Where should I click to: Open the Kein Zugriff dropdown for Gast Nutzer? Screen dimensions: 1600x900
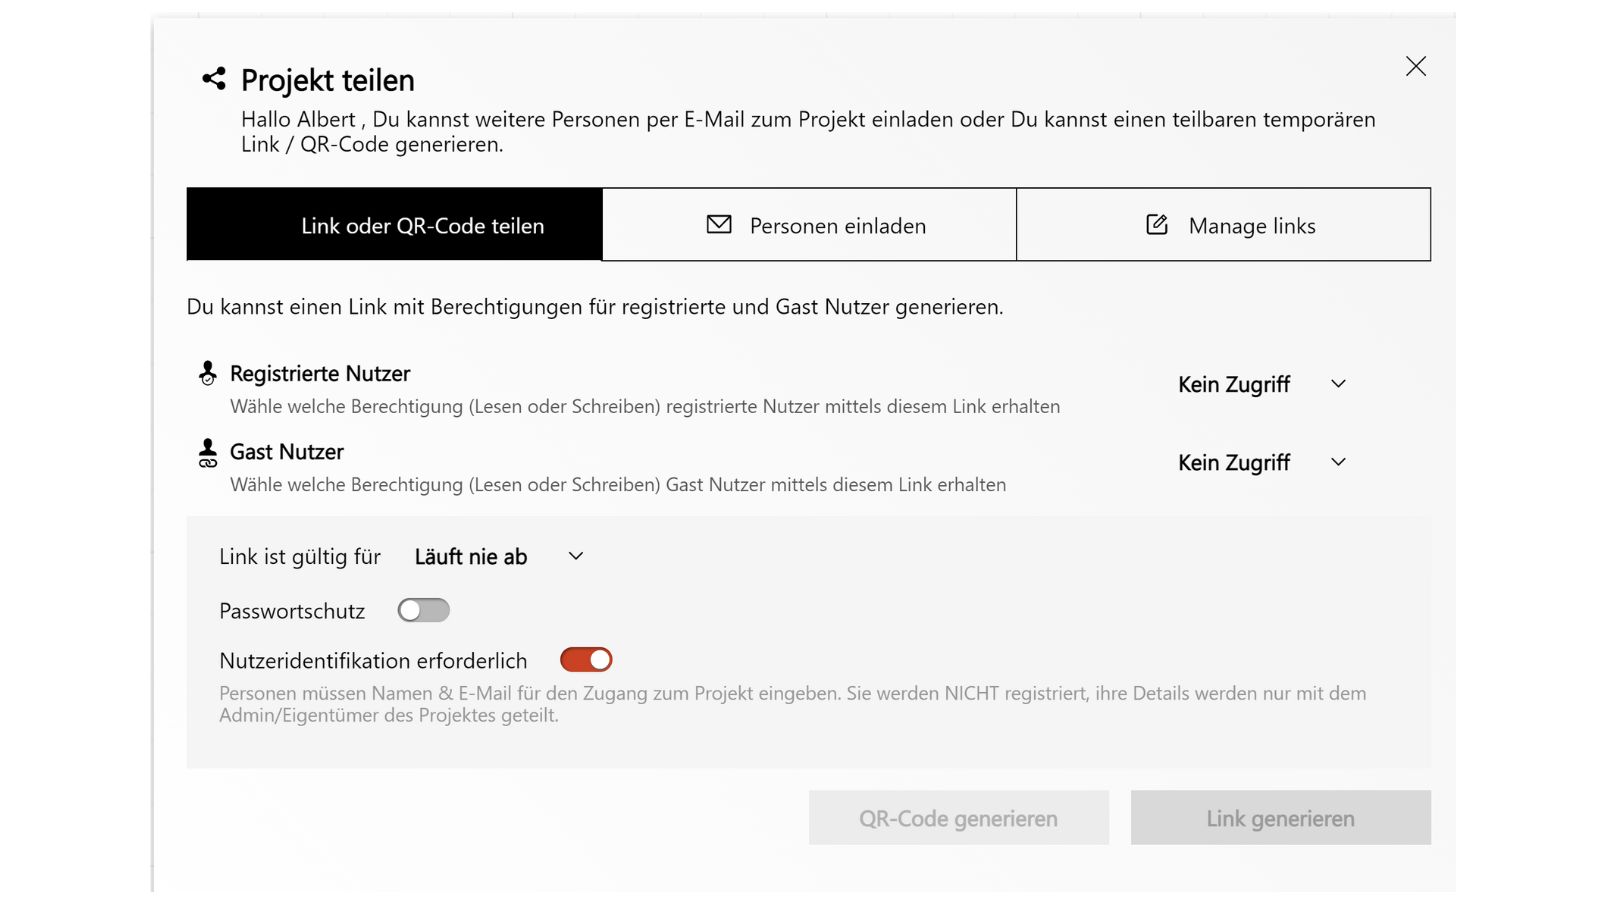1262,462
